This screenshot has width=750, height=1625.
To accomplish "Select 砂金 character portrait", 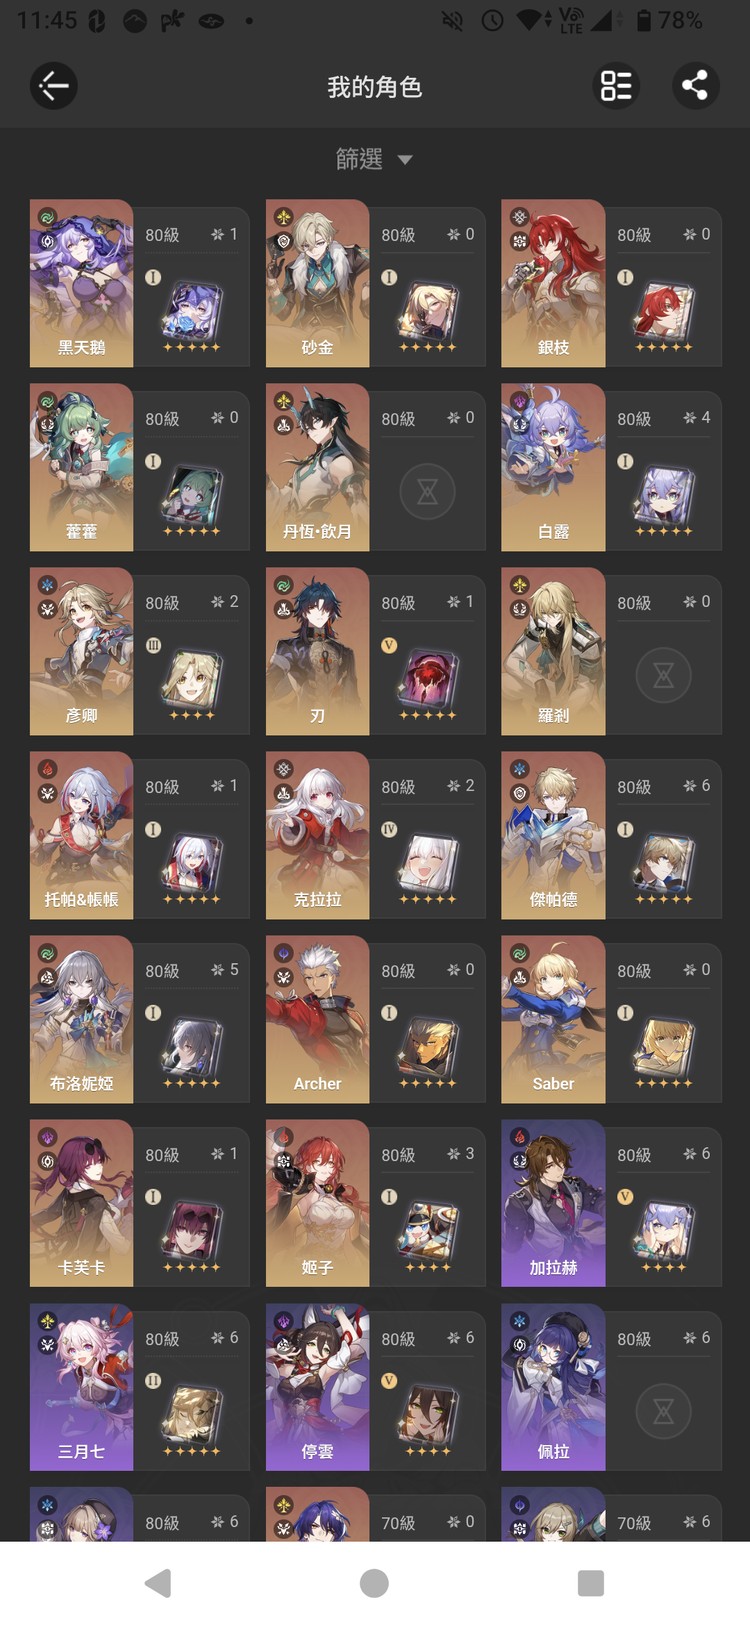I will 317,283.
